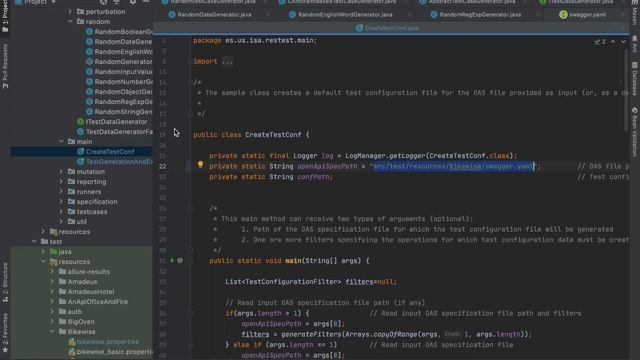This screenshot has height=360, width=640.
Task: Close the RandomDateGenerator.java tab
Action: [x=268, y=15]
